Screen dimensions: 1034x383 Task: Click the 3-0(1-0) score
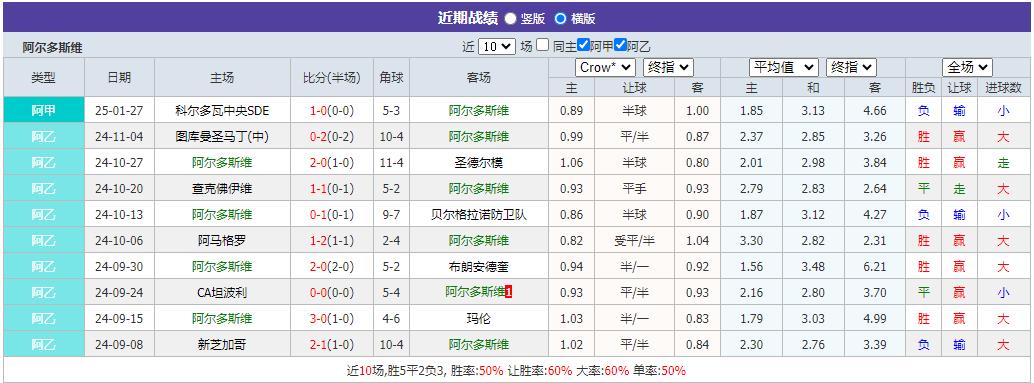click(x=332, y=319)
